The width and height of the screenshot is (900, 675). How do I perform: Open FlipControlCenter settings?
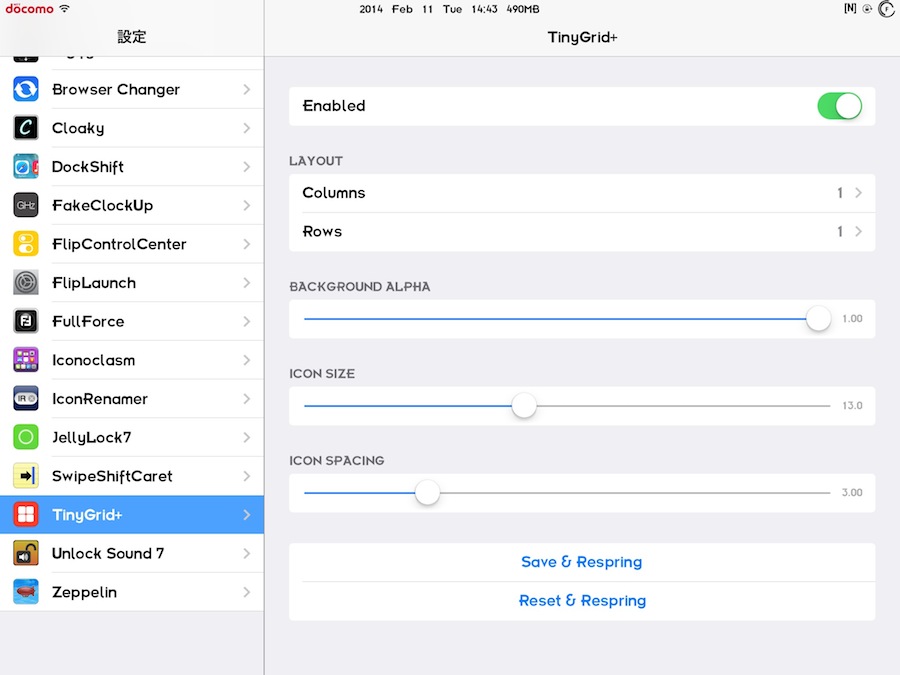click(x=132, y=244)
